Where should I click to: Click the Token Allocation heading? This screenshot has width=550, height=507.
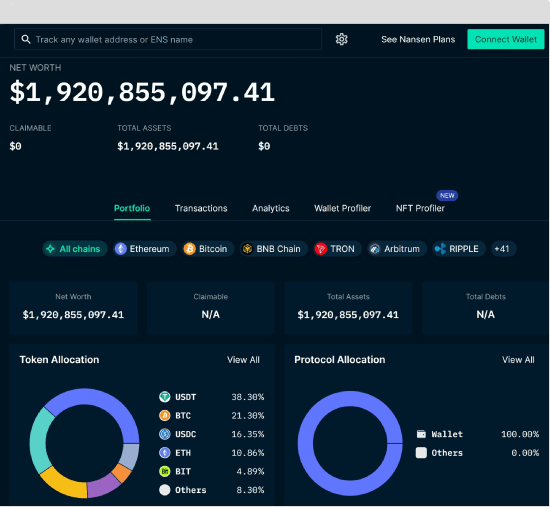point(59,360)
